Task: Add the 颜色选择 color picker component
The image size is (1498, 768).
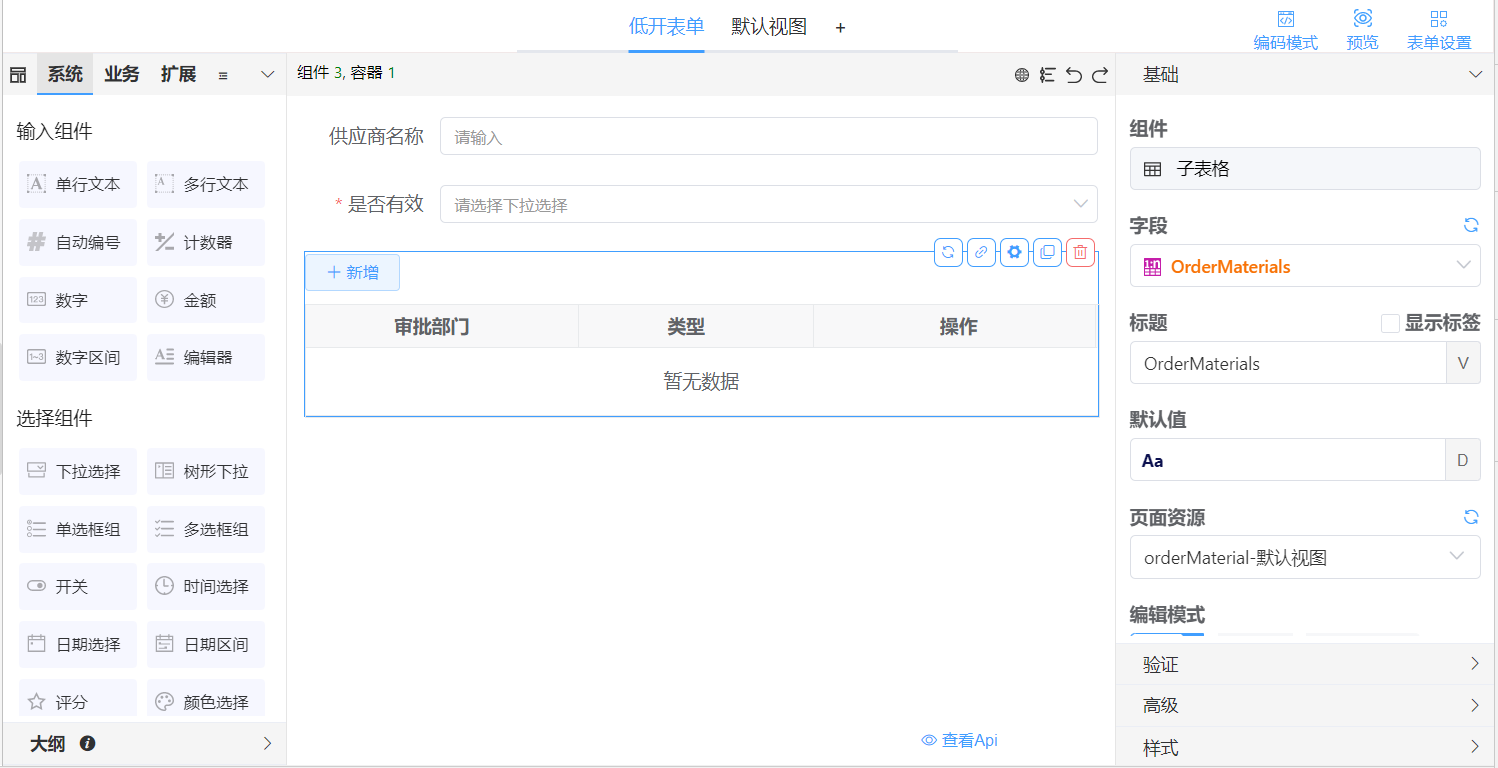Action: coord(206,702)
